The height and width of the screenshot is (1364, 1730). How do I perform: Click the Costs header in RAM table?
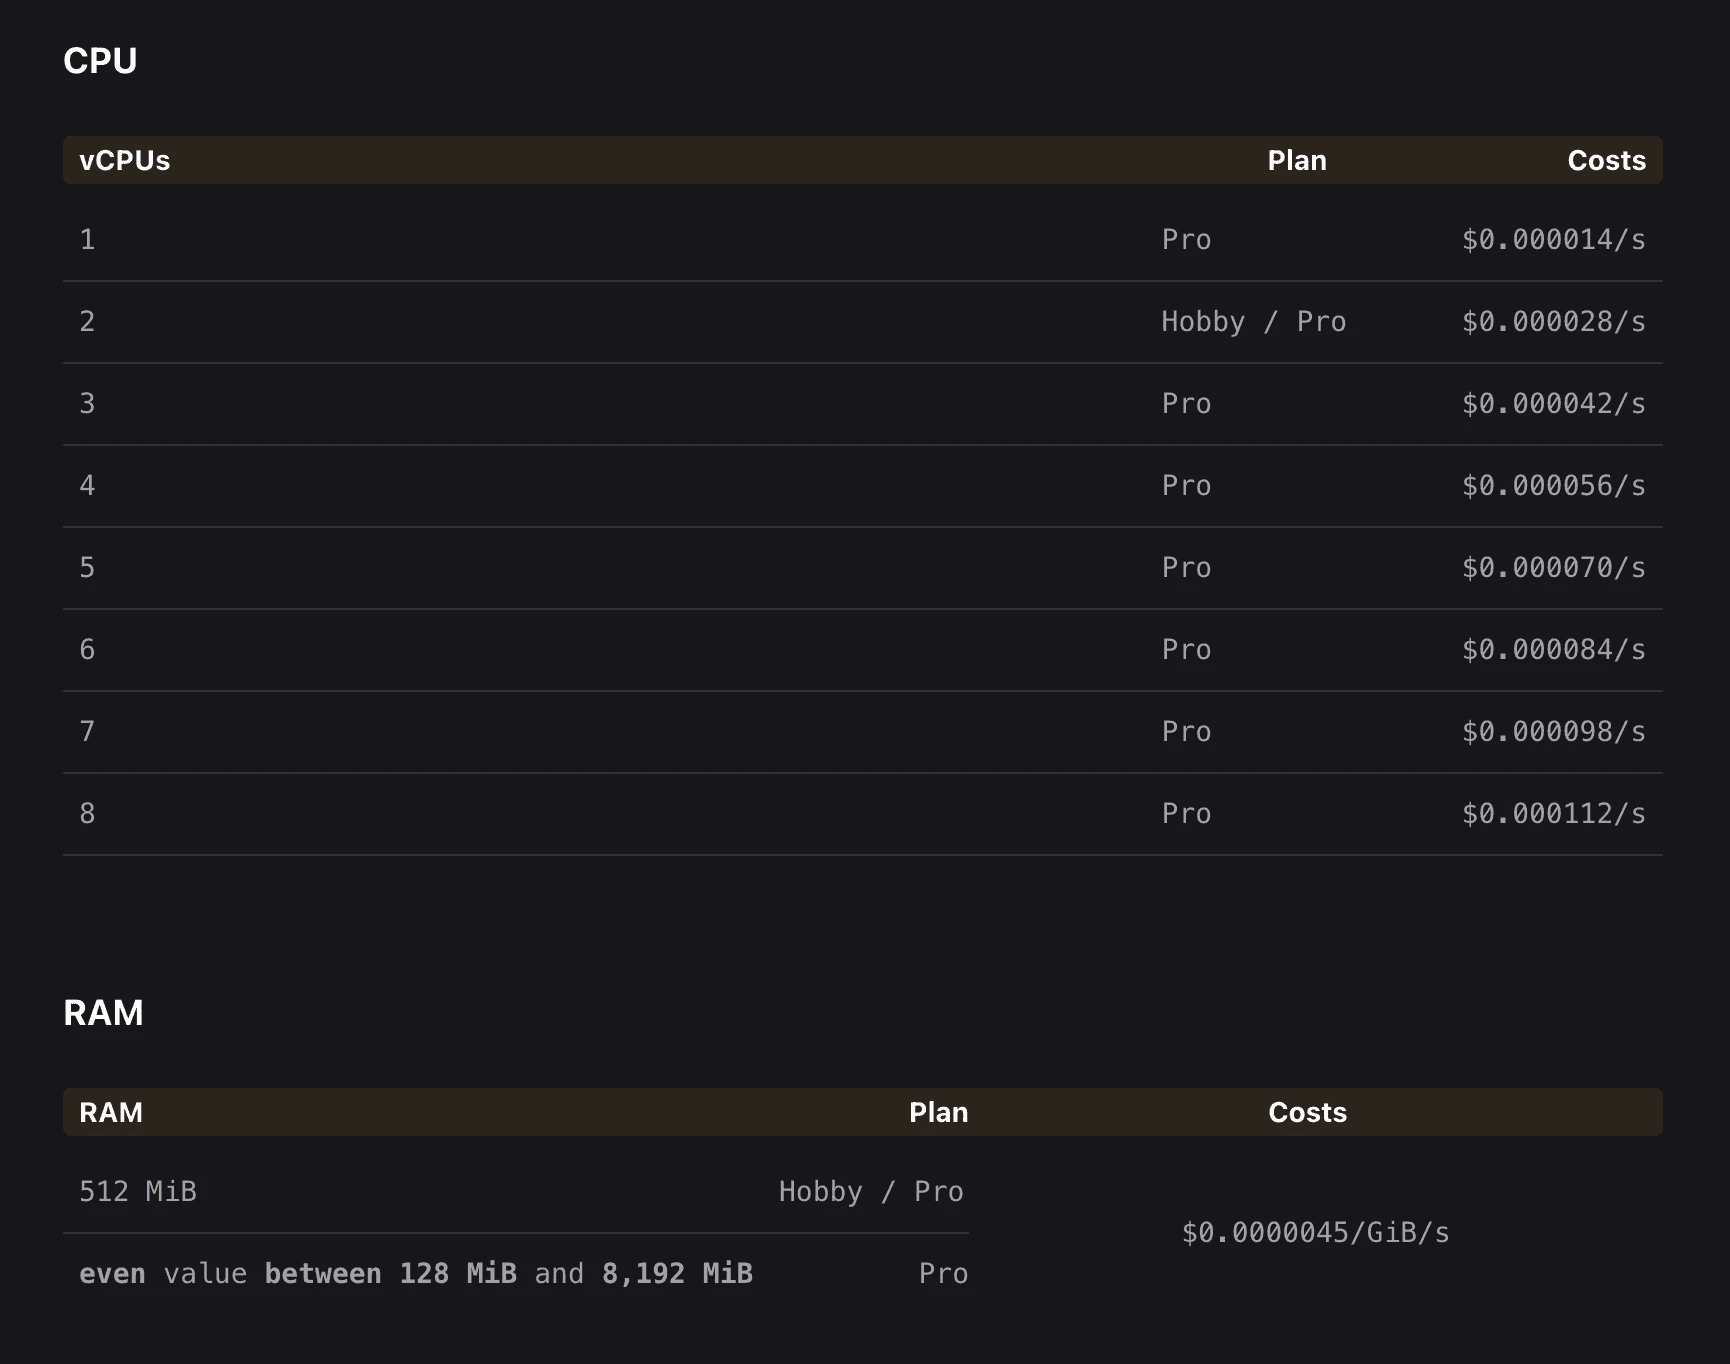[x=1307, y=1112]
